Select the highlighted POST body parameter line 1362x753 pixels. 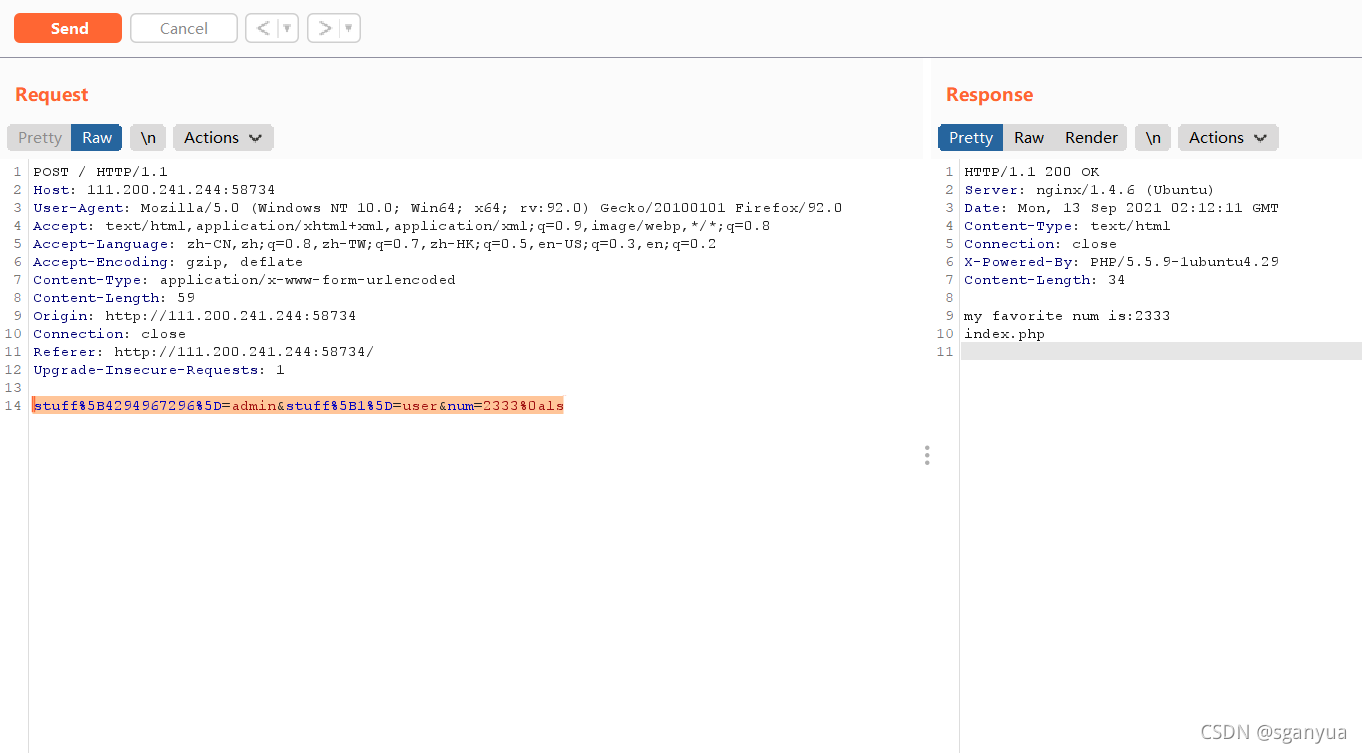pyautogui.click(x=297, y=405)
